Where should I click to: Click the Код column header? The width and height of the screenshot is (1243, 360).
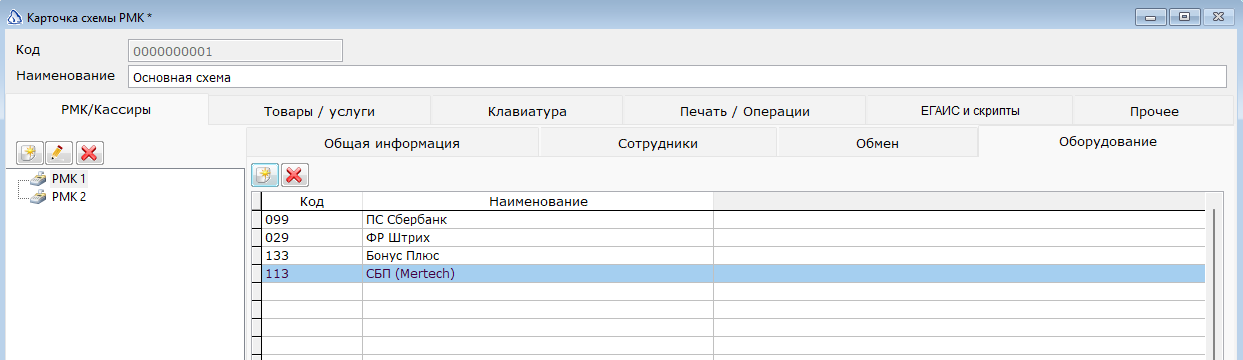coord(312,202)
